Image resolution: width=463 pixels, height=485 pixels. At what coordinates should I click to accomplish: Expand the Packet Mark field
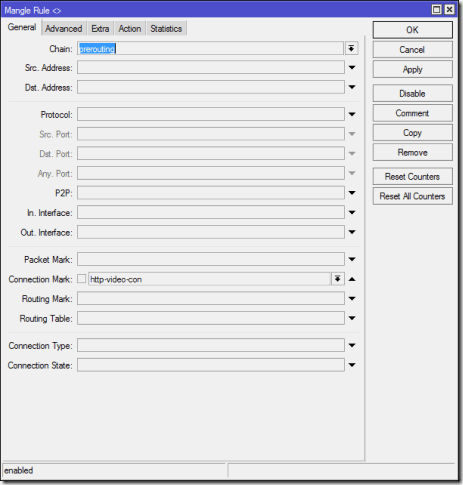coord(352,259)
